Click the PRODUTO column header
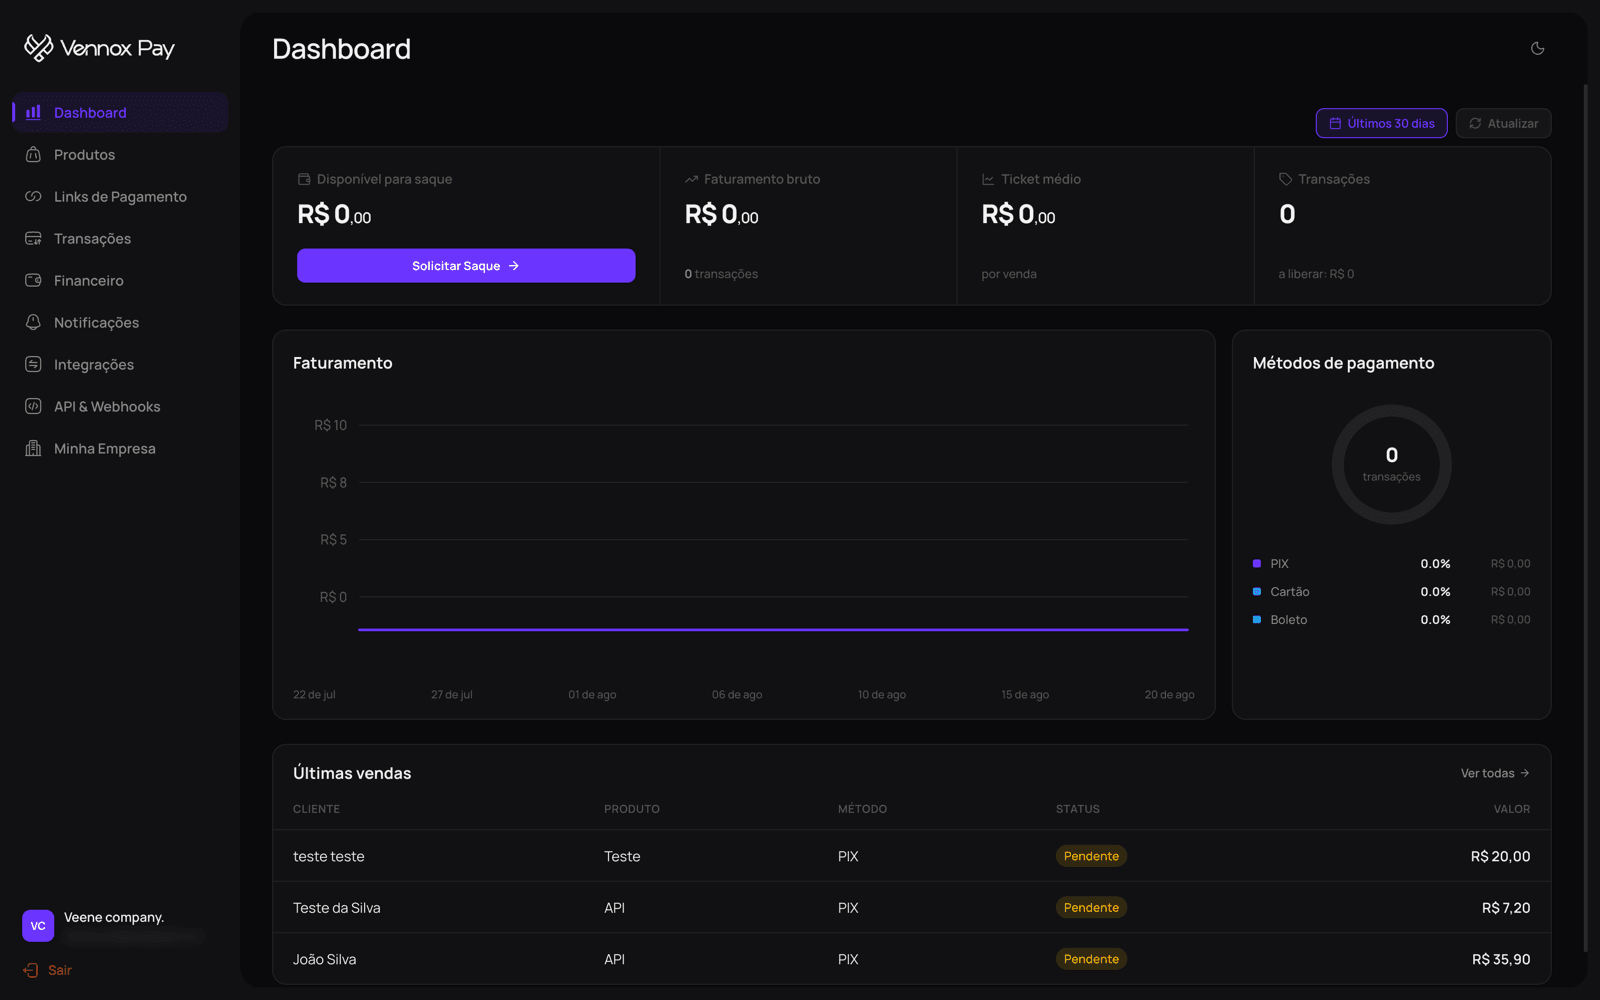The height and width of the screenshot is (1000, 1600). pyautogui.click(x=632, y=809)
